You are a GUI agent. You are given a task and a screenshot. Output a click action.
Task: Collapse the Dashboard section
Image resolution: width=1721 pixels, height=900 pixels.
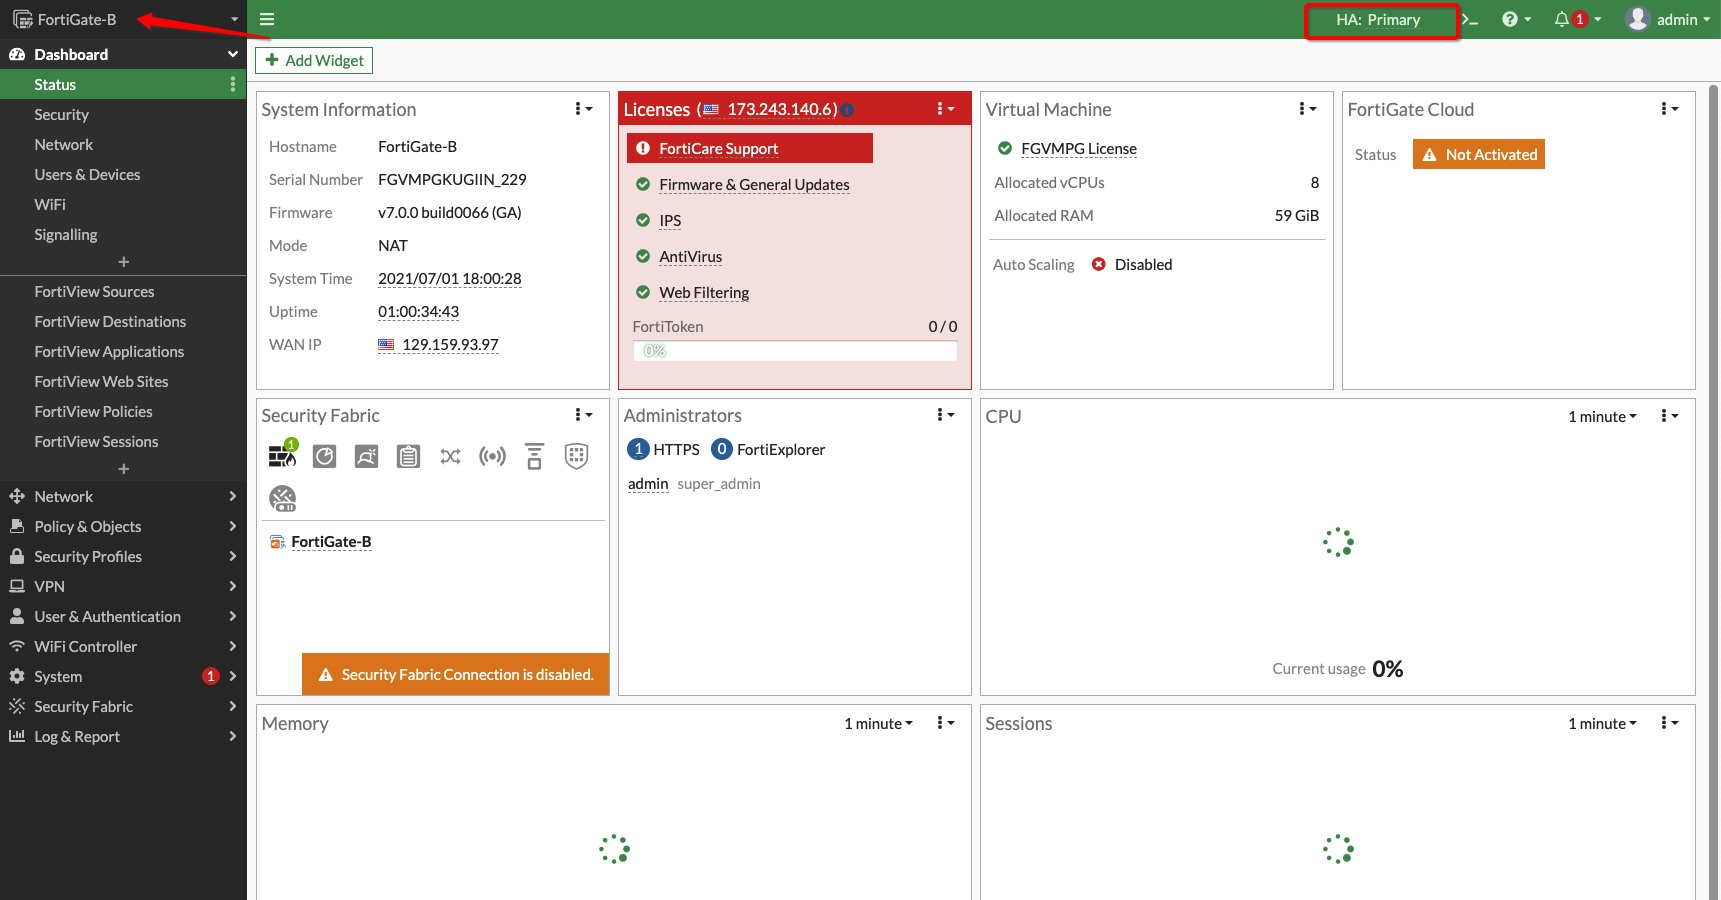tap(123, 55)
